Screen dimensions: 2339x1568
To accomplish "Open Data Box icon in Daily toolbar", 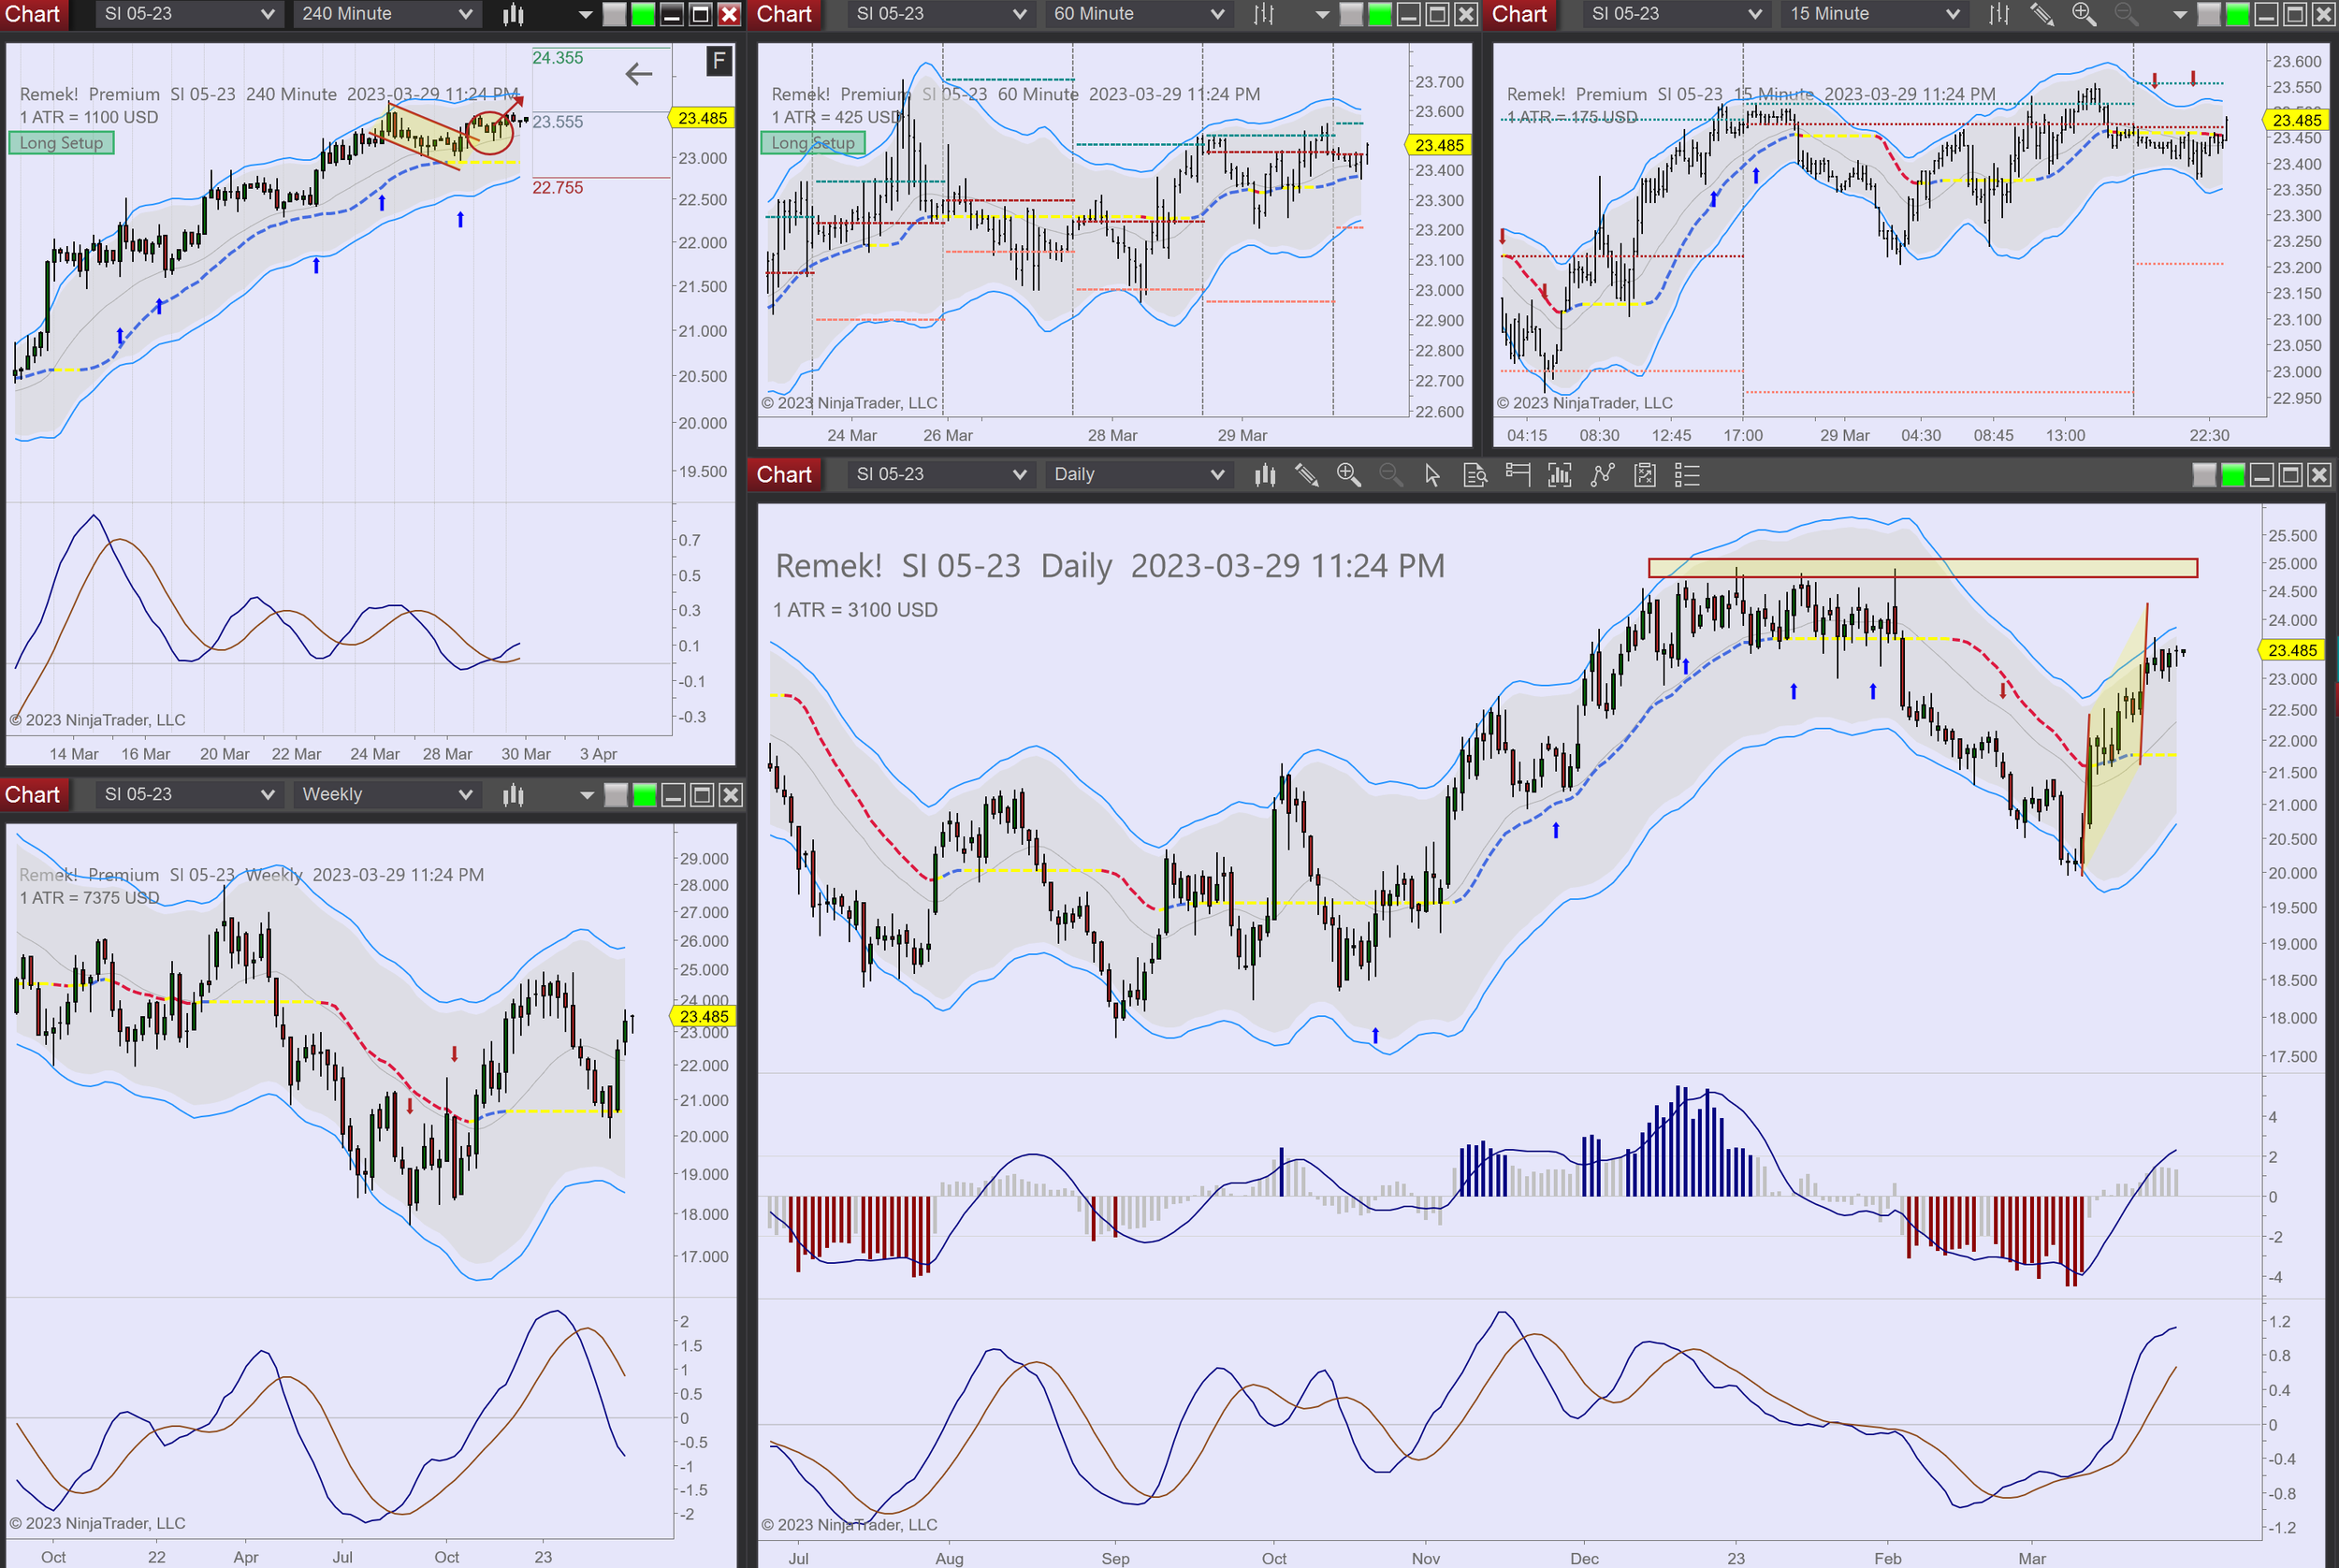I will pos(1475,475).
